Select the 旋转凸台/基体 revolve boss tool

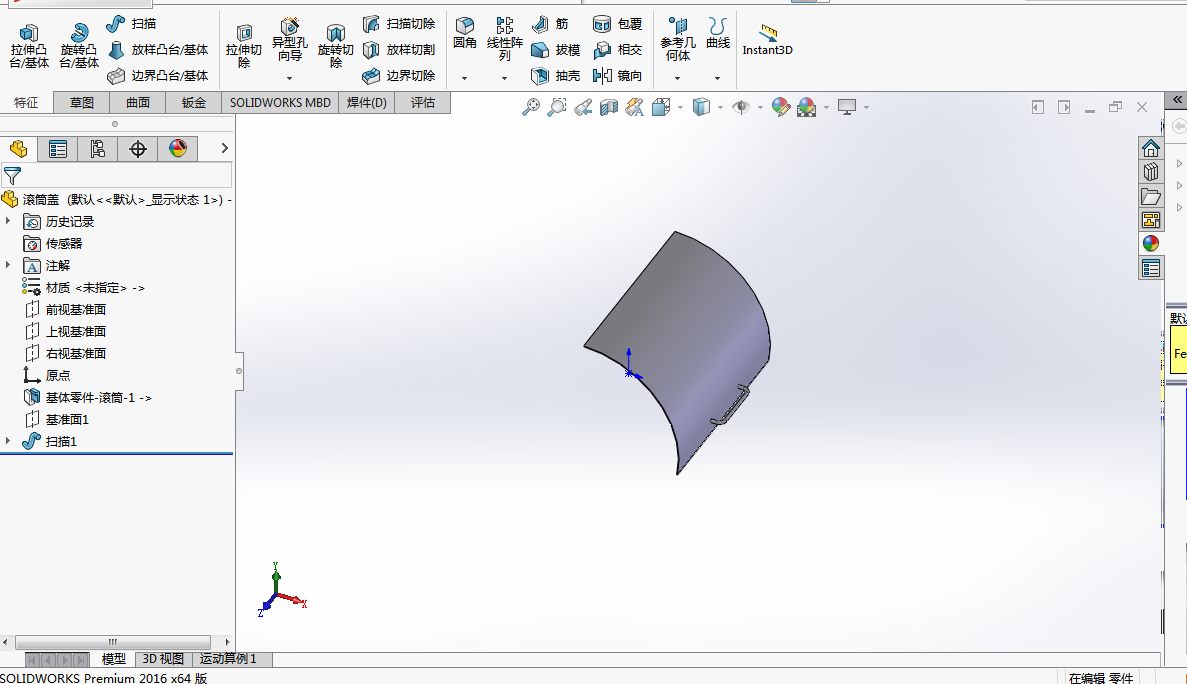[x=79, y=46]
